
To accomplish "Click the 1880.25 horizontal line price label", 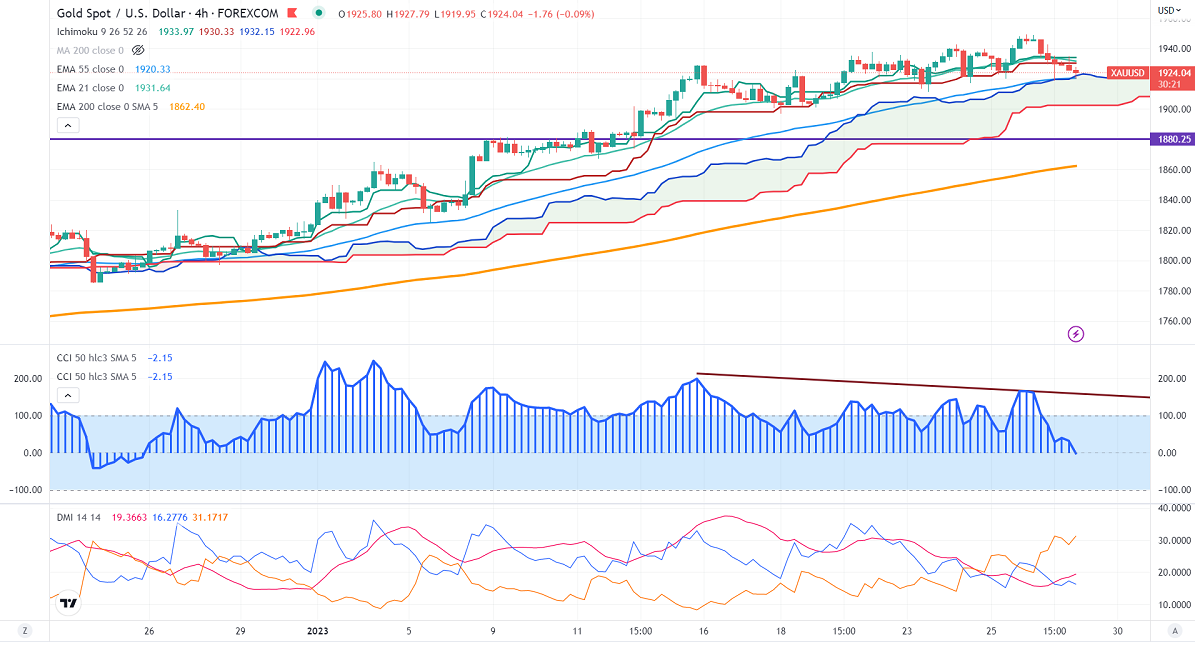I will pyautogui.click(x=1172, y=139).
